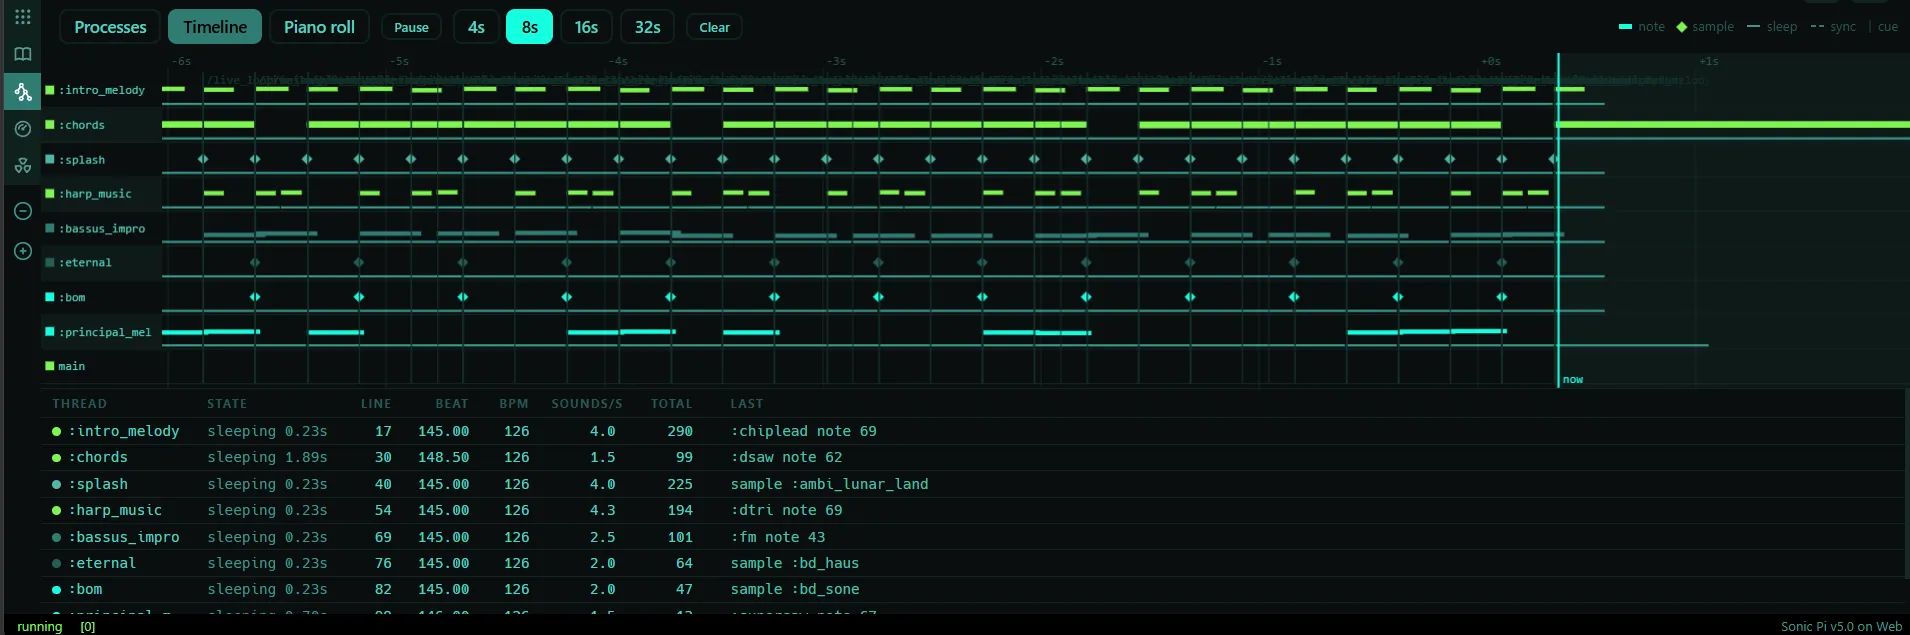
Task: Set timeline window to 8s
Action: pos(529,27)
